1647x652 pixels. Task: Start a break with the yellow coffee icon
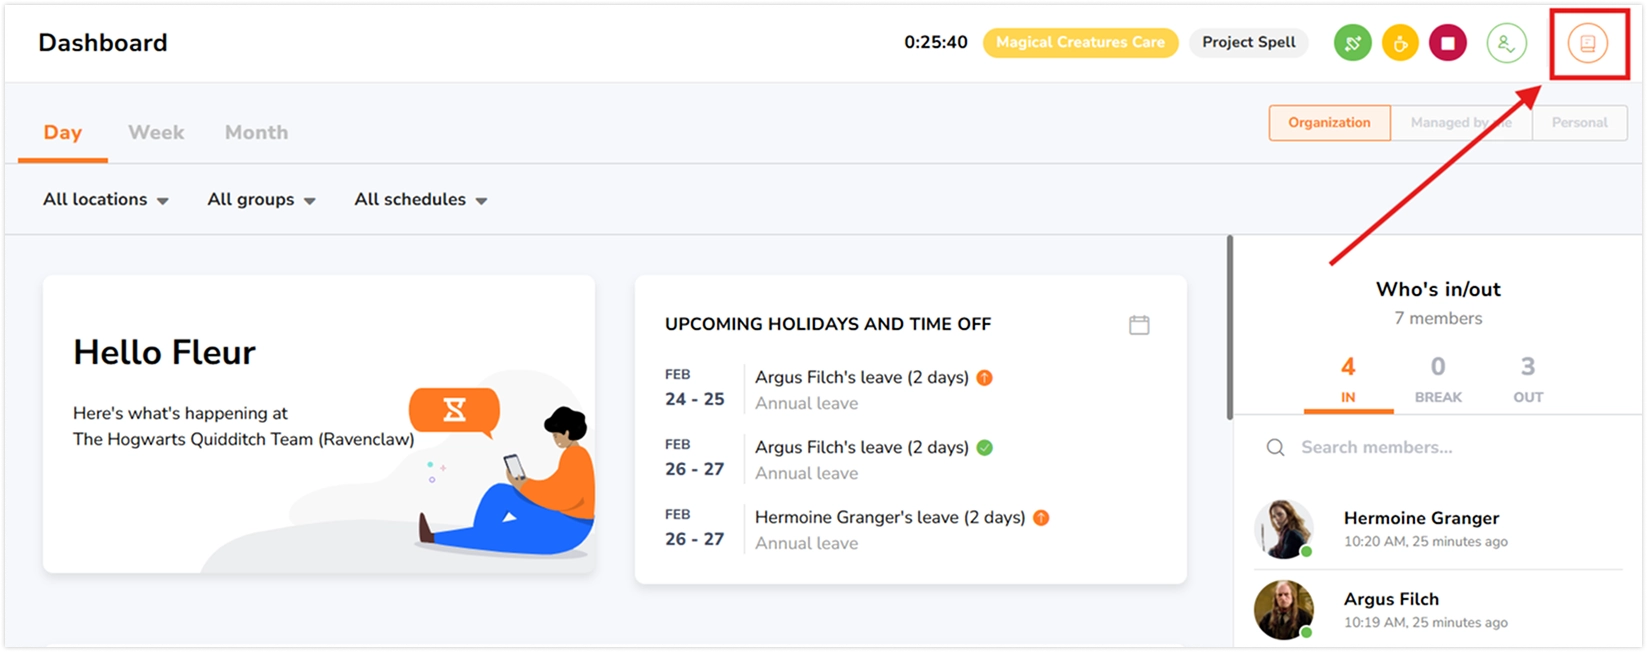1400,43
